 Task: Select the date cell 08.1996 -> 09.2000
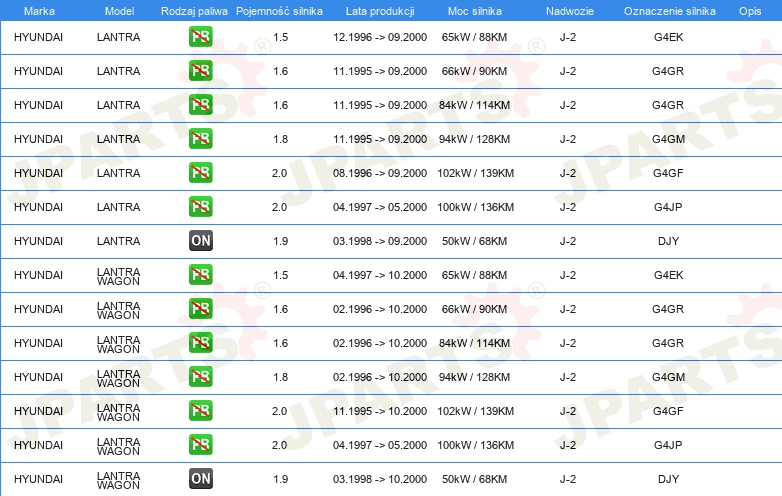pos(380,173)
